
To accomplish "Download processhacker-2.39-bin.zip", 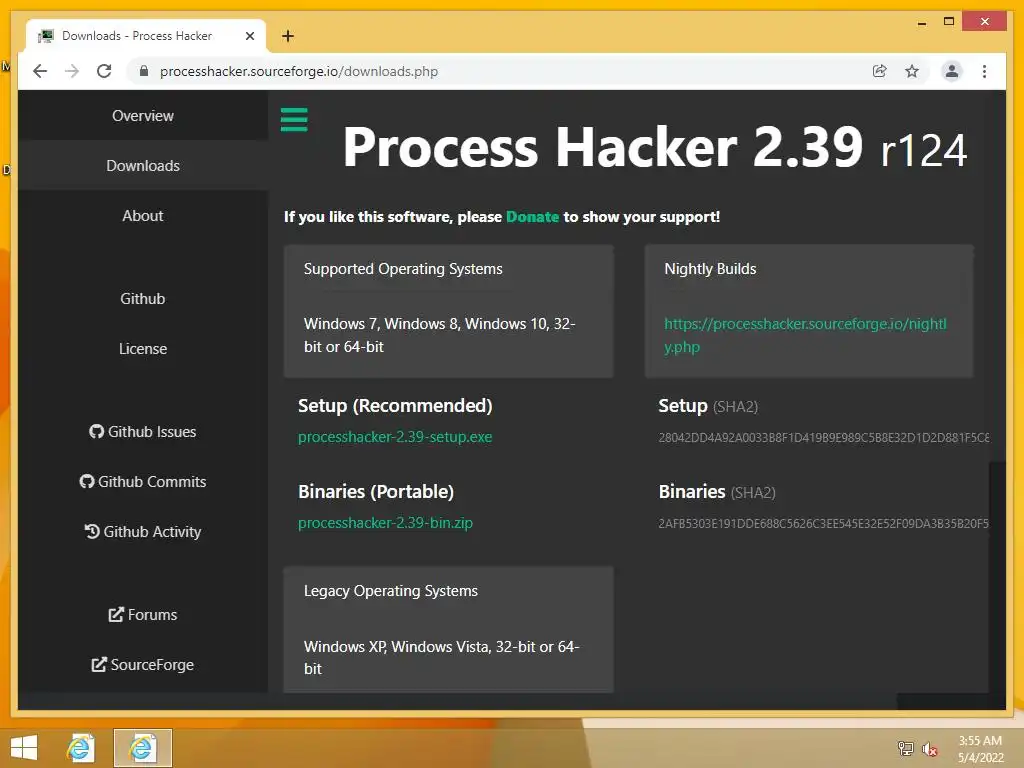I will pyautogui.click(x=385, y=523).
